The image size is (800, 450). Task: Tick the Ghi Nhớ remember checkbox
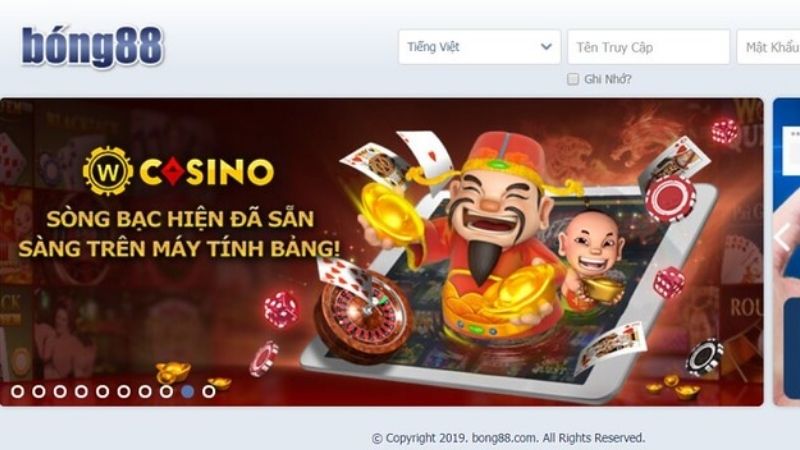pyautogui.click(x=573, y=79)
